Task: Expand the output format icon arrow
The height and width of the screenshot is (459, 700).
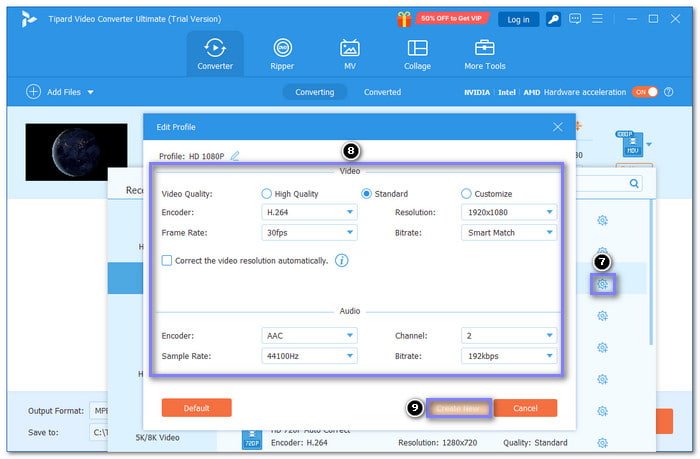Action: [x=649, y=144]
